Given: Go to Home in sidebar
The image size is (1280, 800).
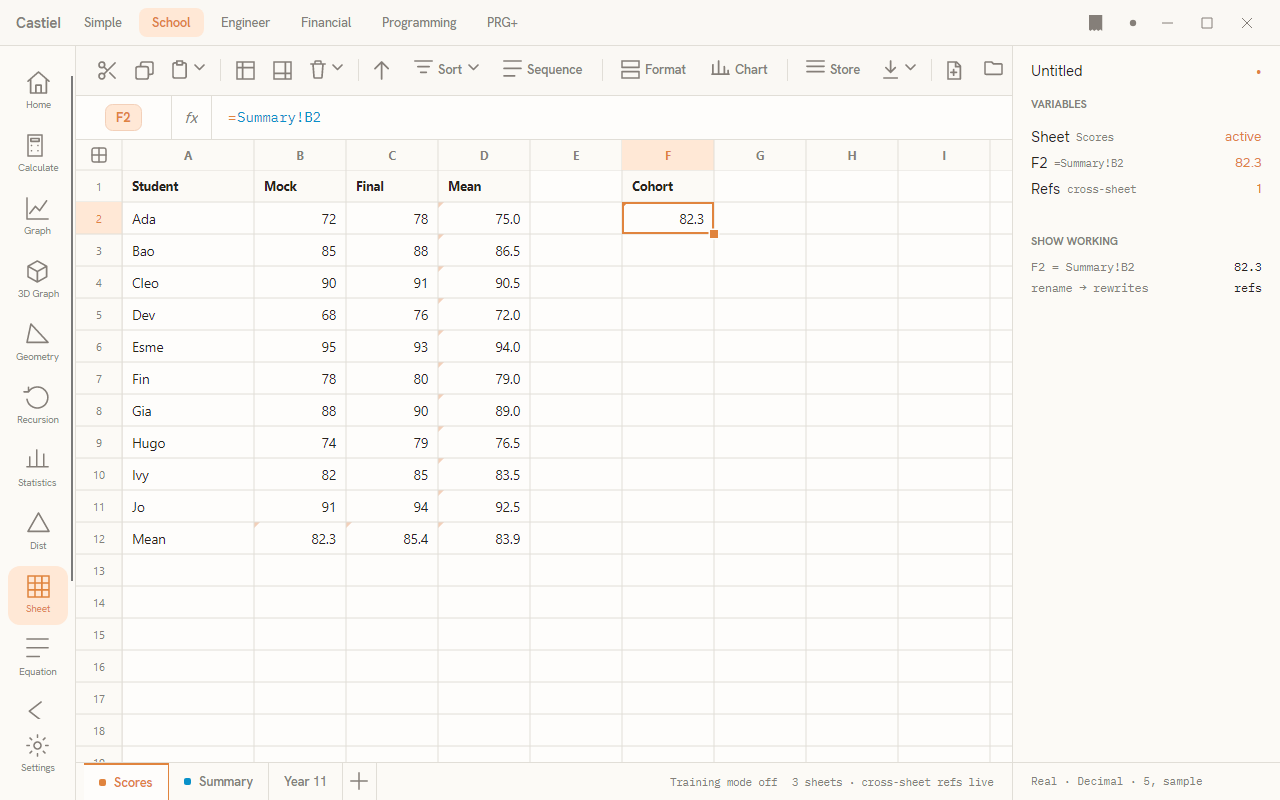Looking at the screenshot, I should click(x=38, y=90).
